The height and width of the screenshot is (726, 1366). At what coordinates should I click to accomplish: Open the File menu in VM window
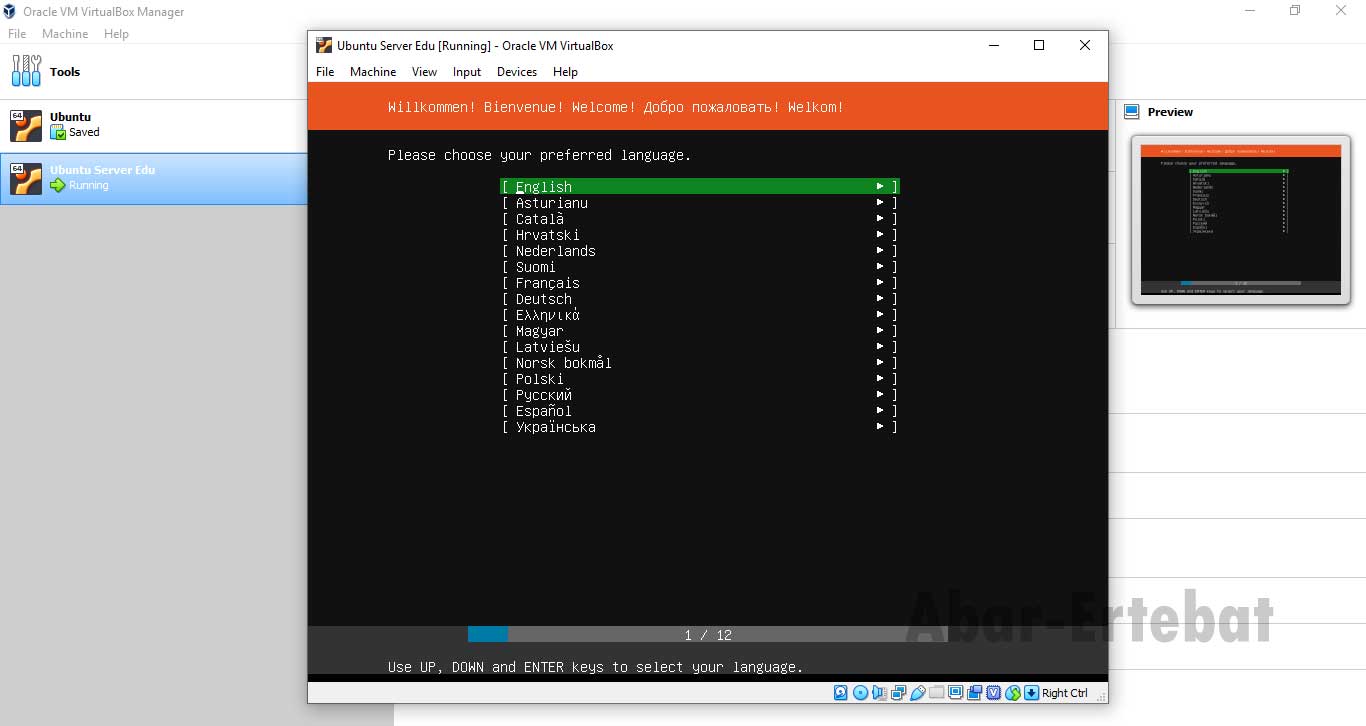(325, 72)
